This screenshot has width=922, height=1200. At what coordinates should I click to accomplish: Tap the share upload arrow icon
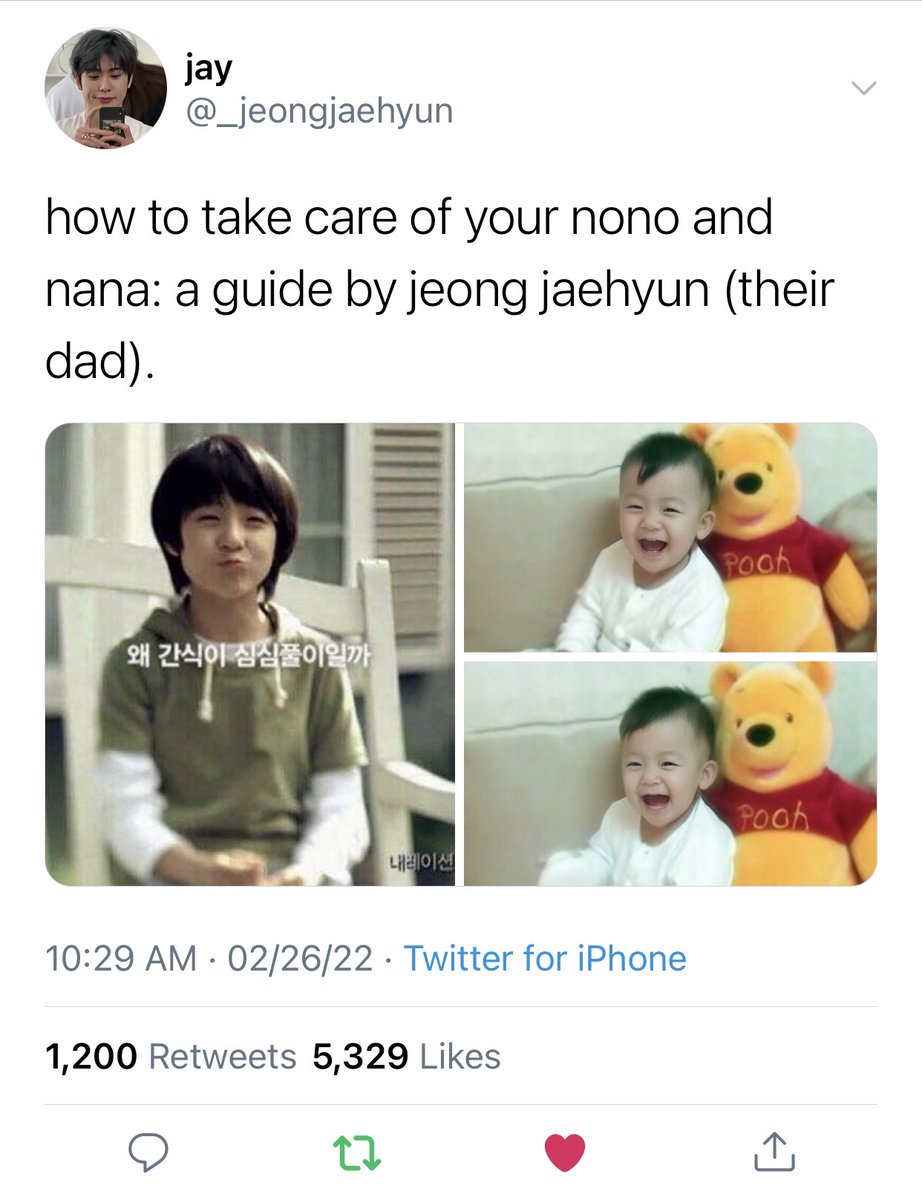tap(773, 1151)
